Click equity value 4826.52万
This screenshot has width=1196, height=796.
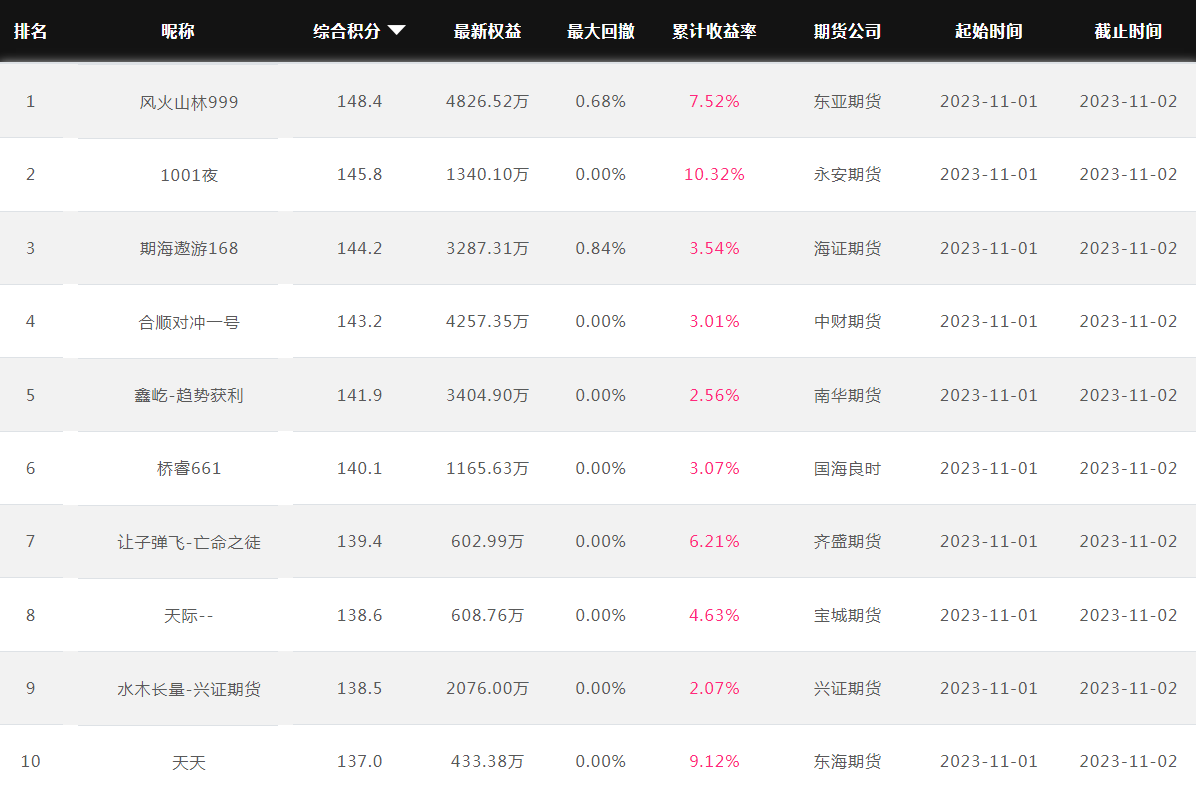(x=487, y=101)
